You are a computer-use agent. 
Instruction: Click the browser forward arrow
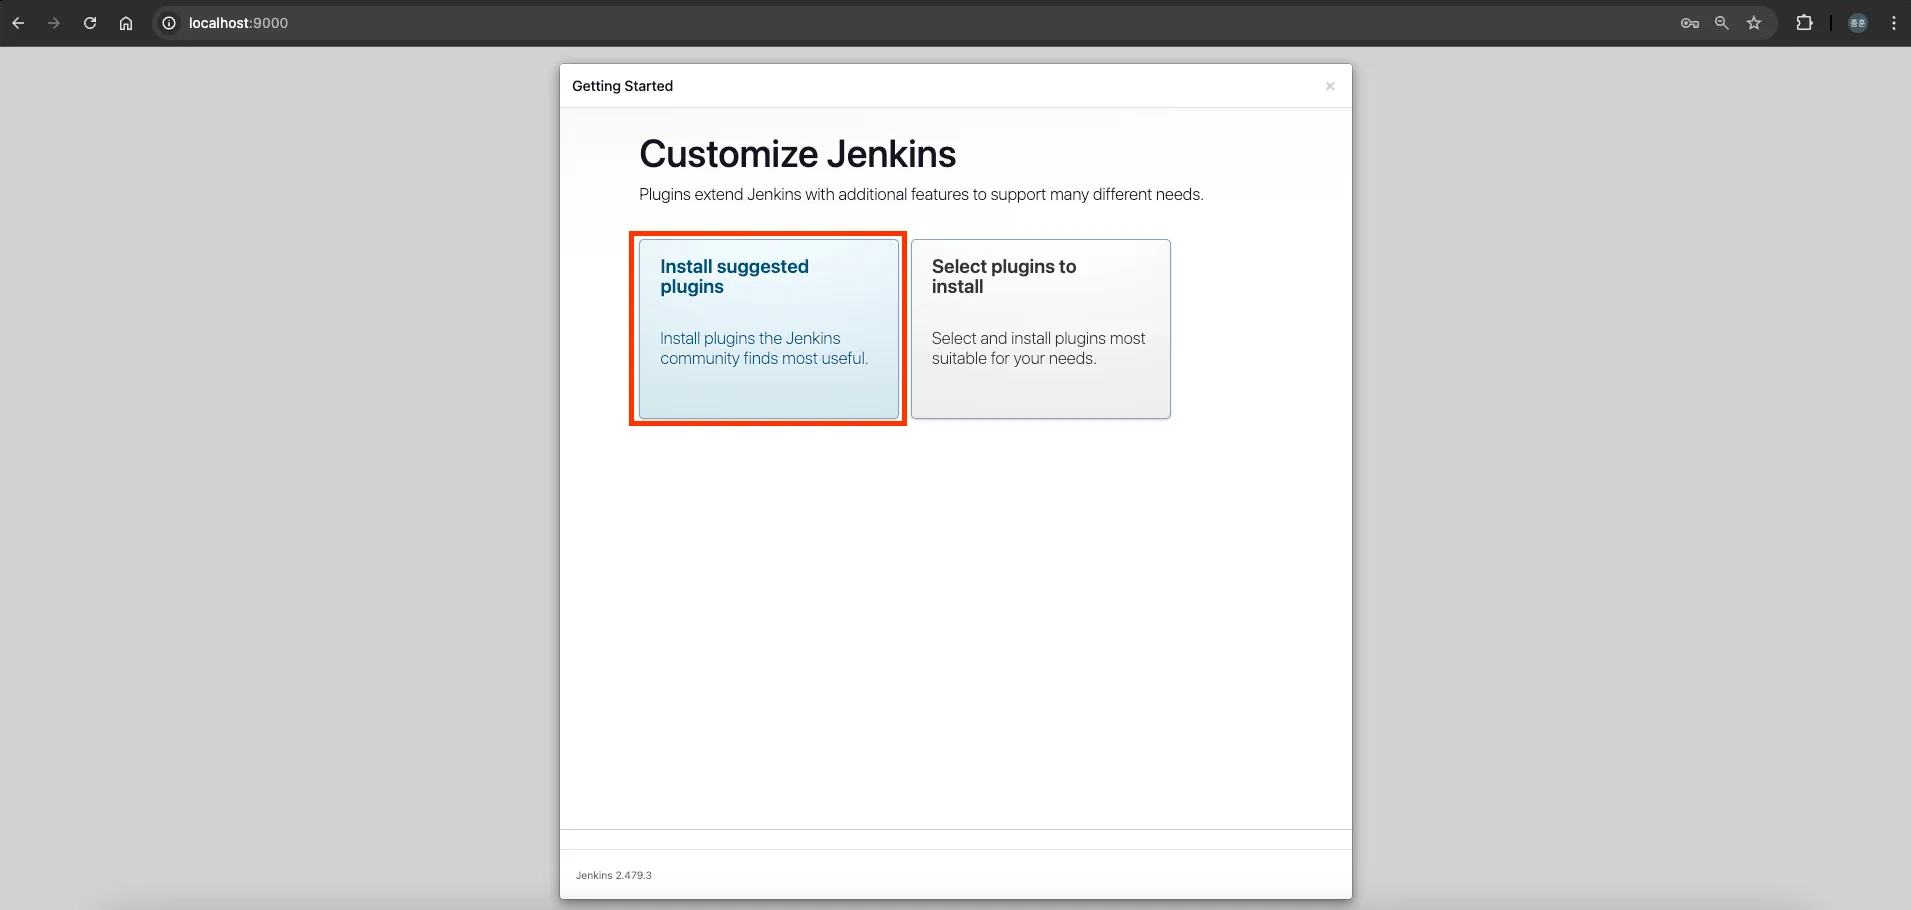54,23
